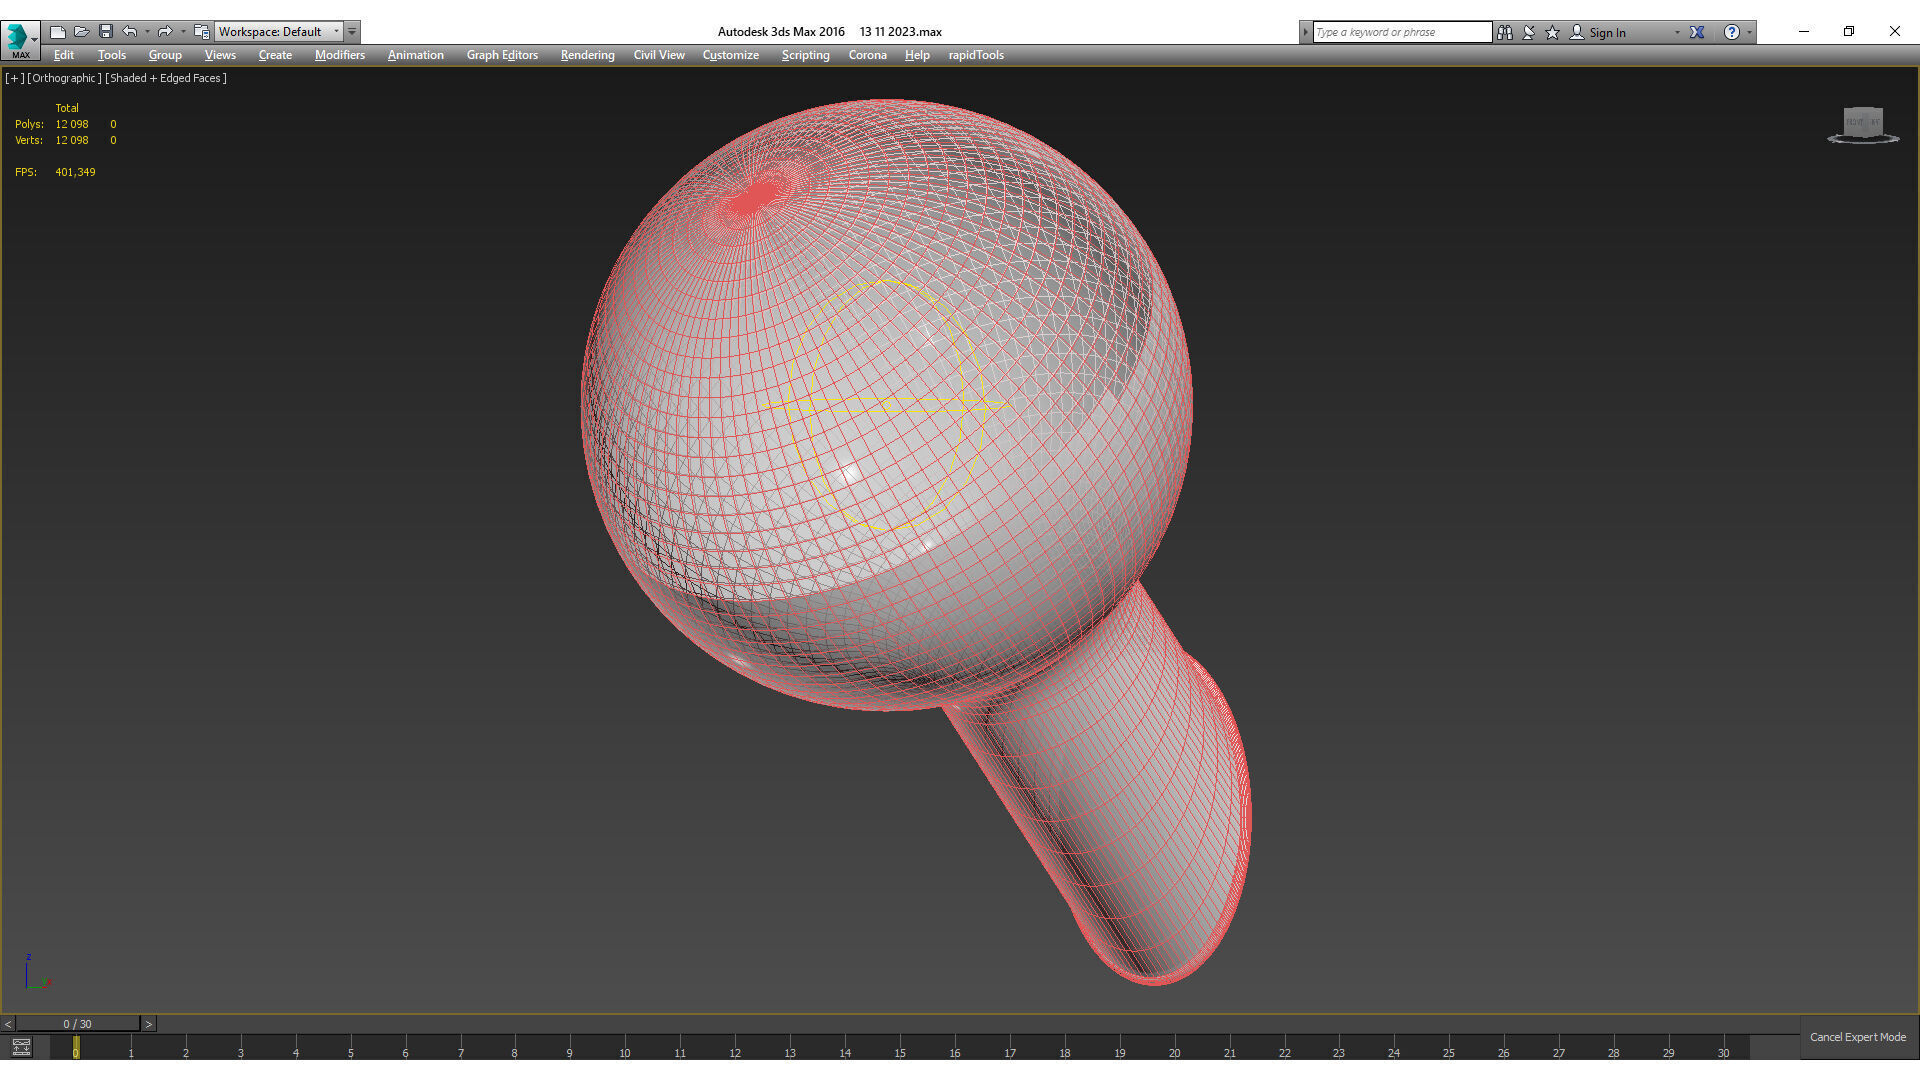Viewport: 1920px width, 1080px height.
Task: Open the Group menu
Action: coord(165,55)
